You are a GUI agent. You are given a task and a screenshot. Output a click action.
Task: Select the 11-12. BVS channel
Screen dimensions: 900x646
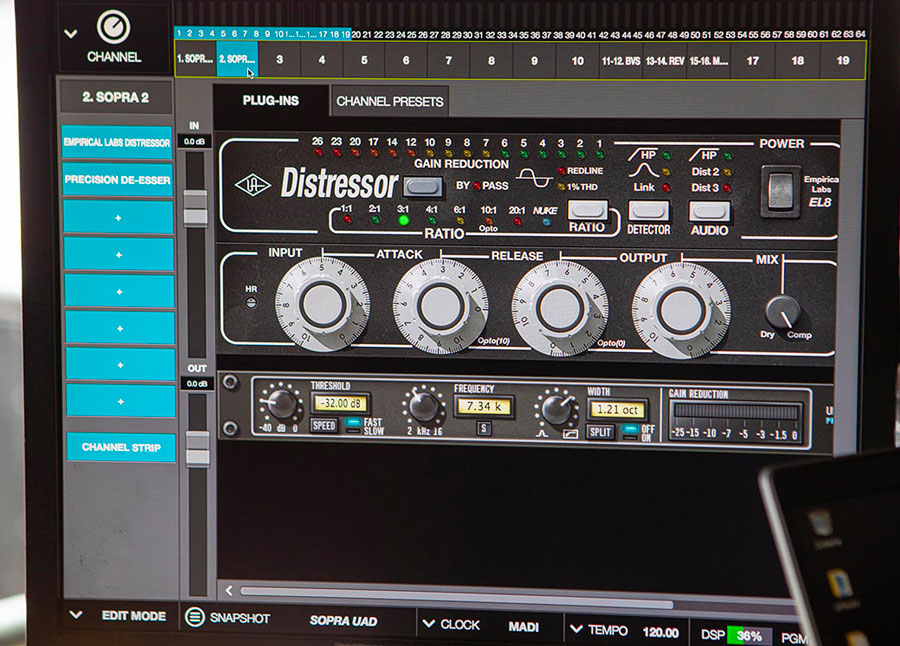(620, 61)
